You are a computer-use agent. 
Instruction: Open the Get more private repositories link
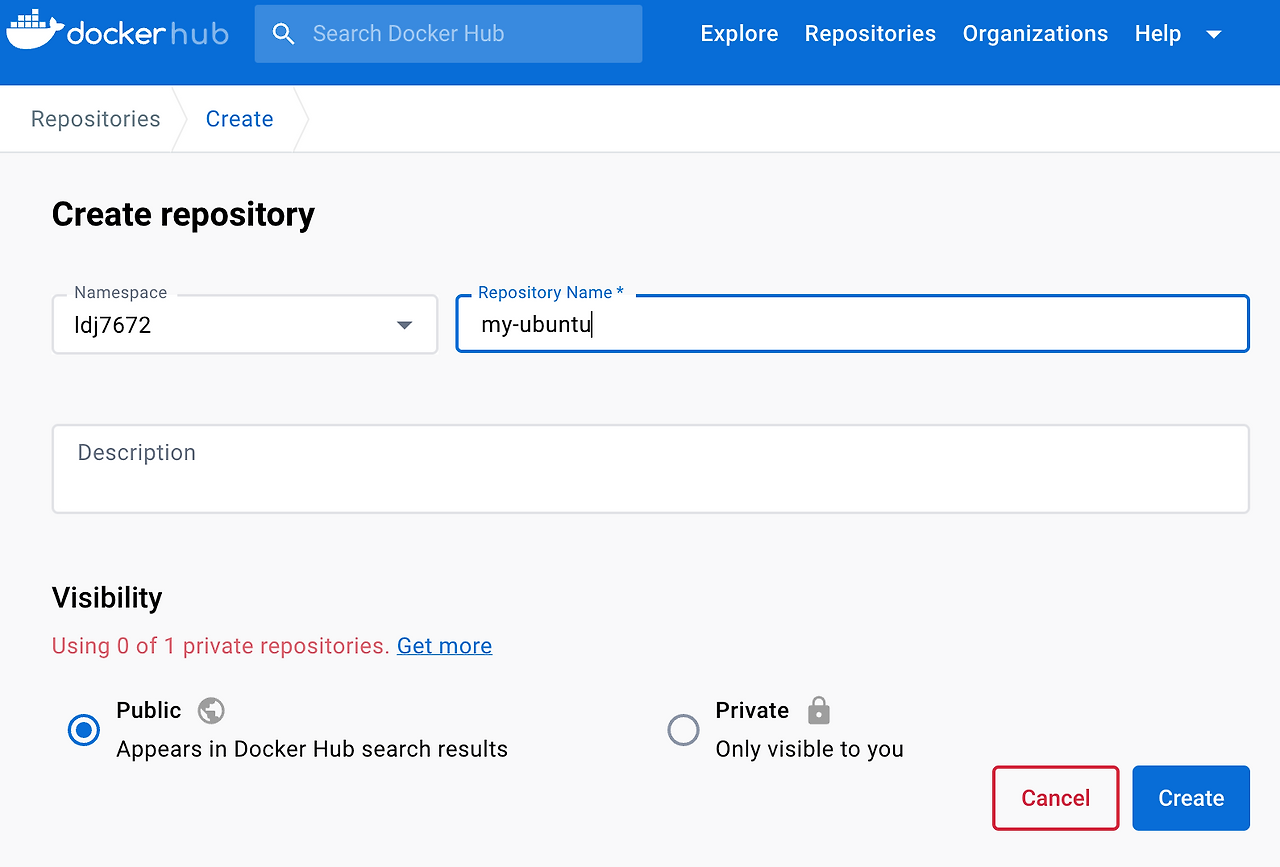pos(444,645)
